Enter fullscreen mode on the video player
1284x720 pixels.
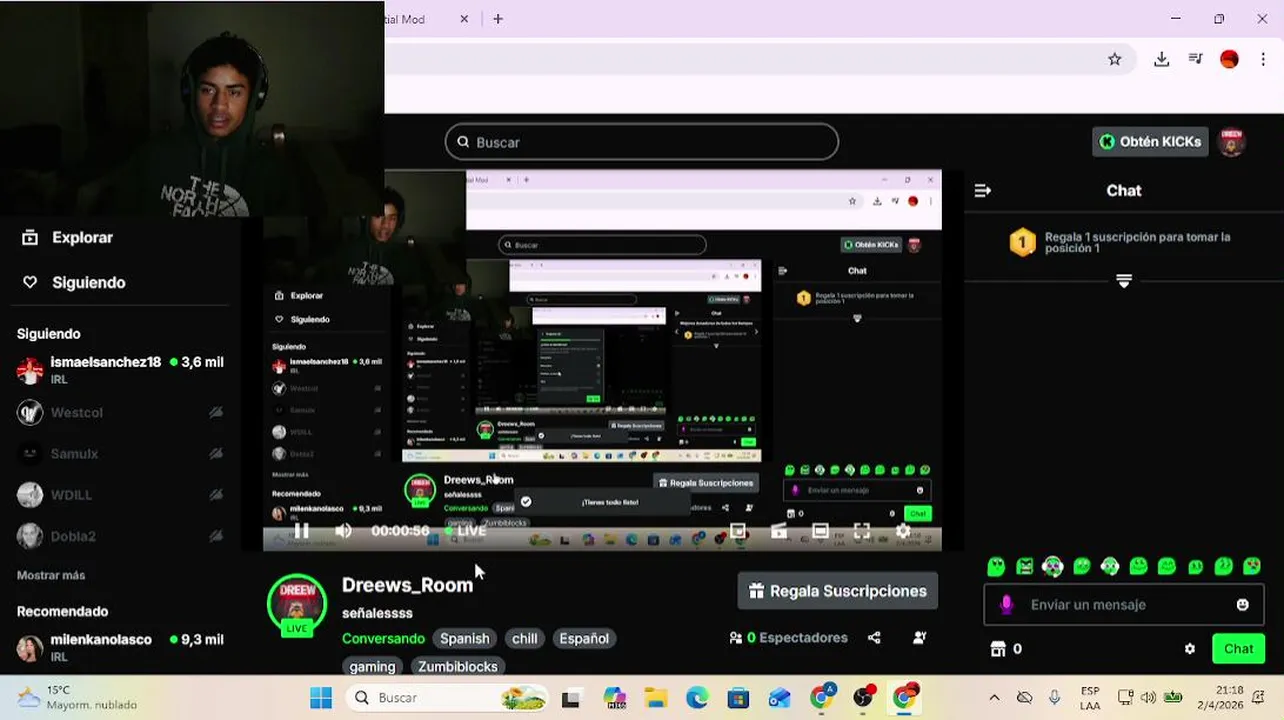point(861,531)
